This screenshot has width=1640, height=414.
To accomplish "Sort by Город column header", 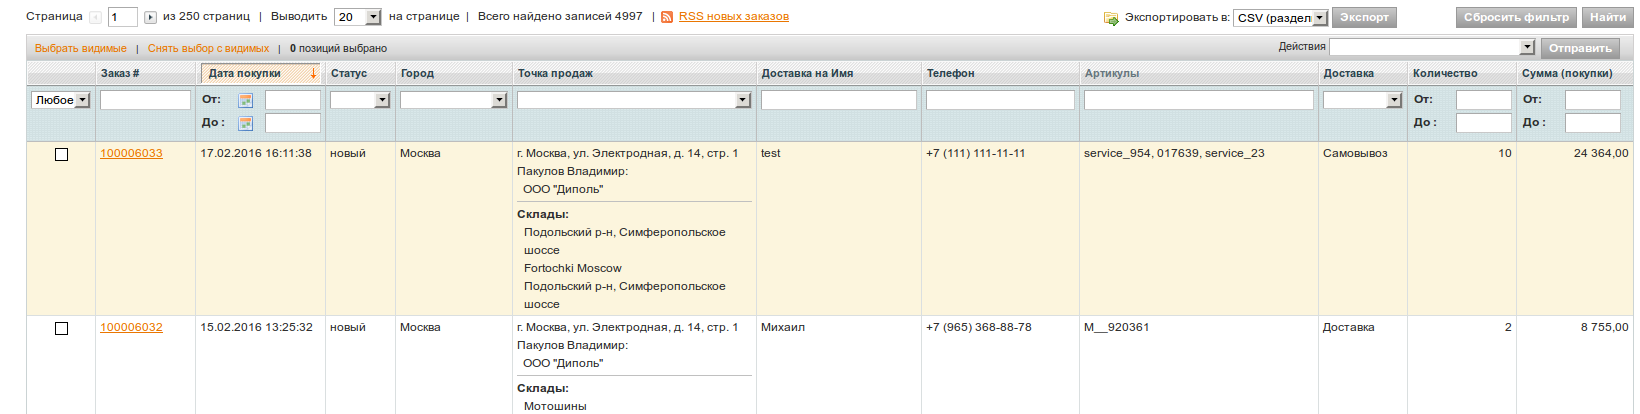I will [417, 73].
